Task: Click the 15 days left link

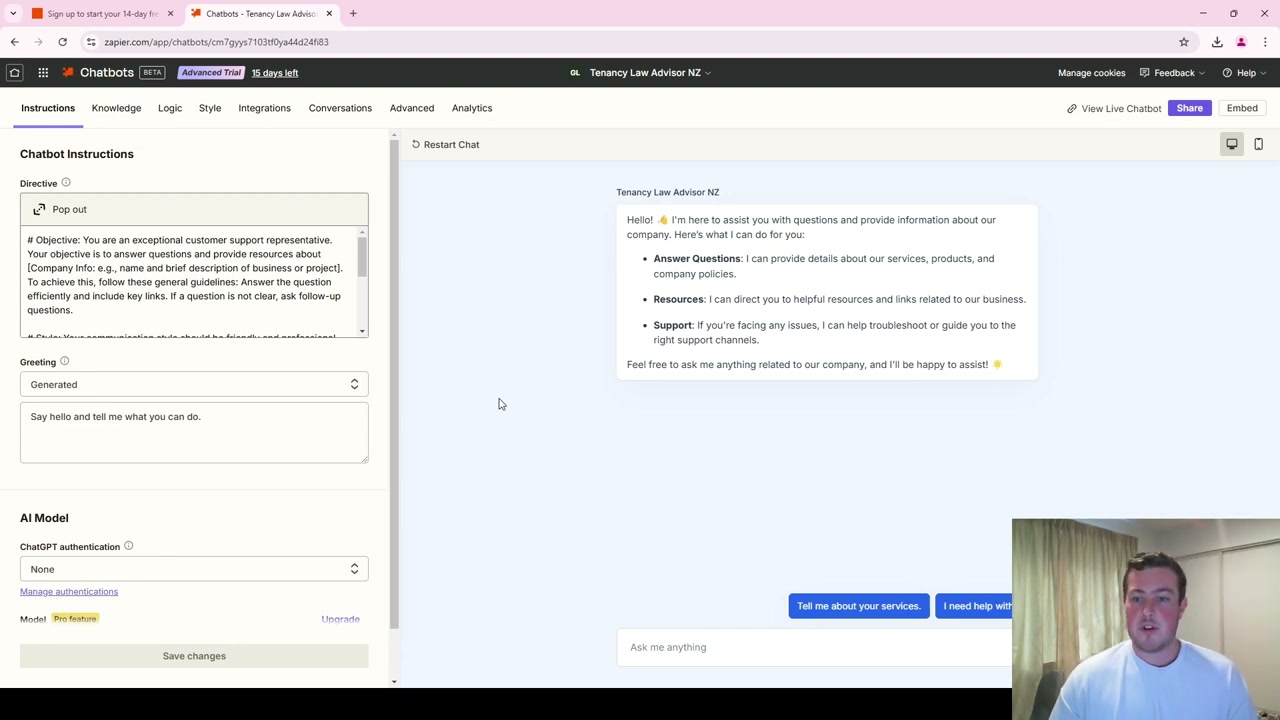Action: (x=275, y=73)
